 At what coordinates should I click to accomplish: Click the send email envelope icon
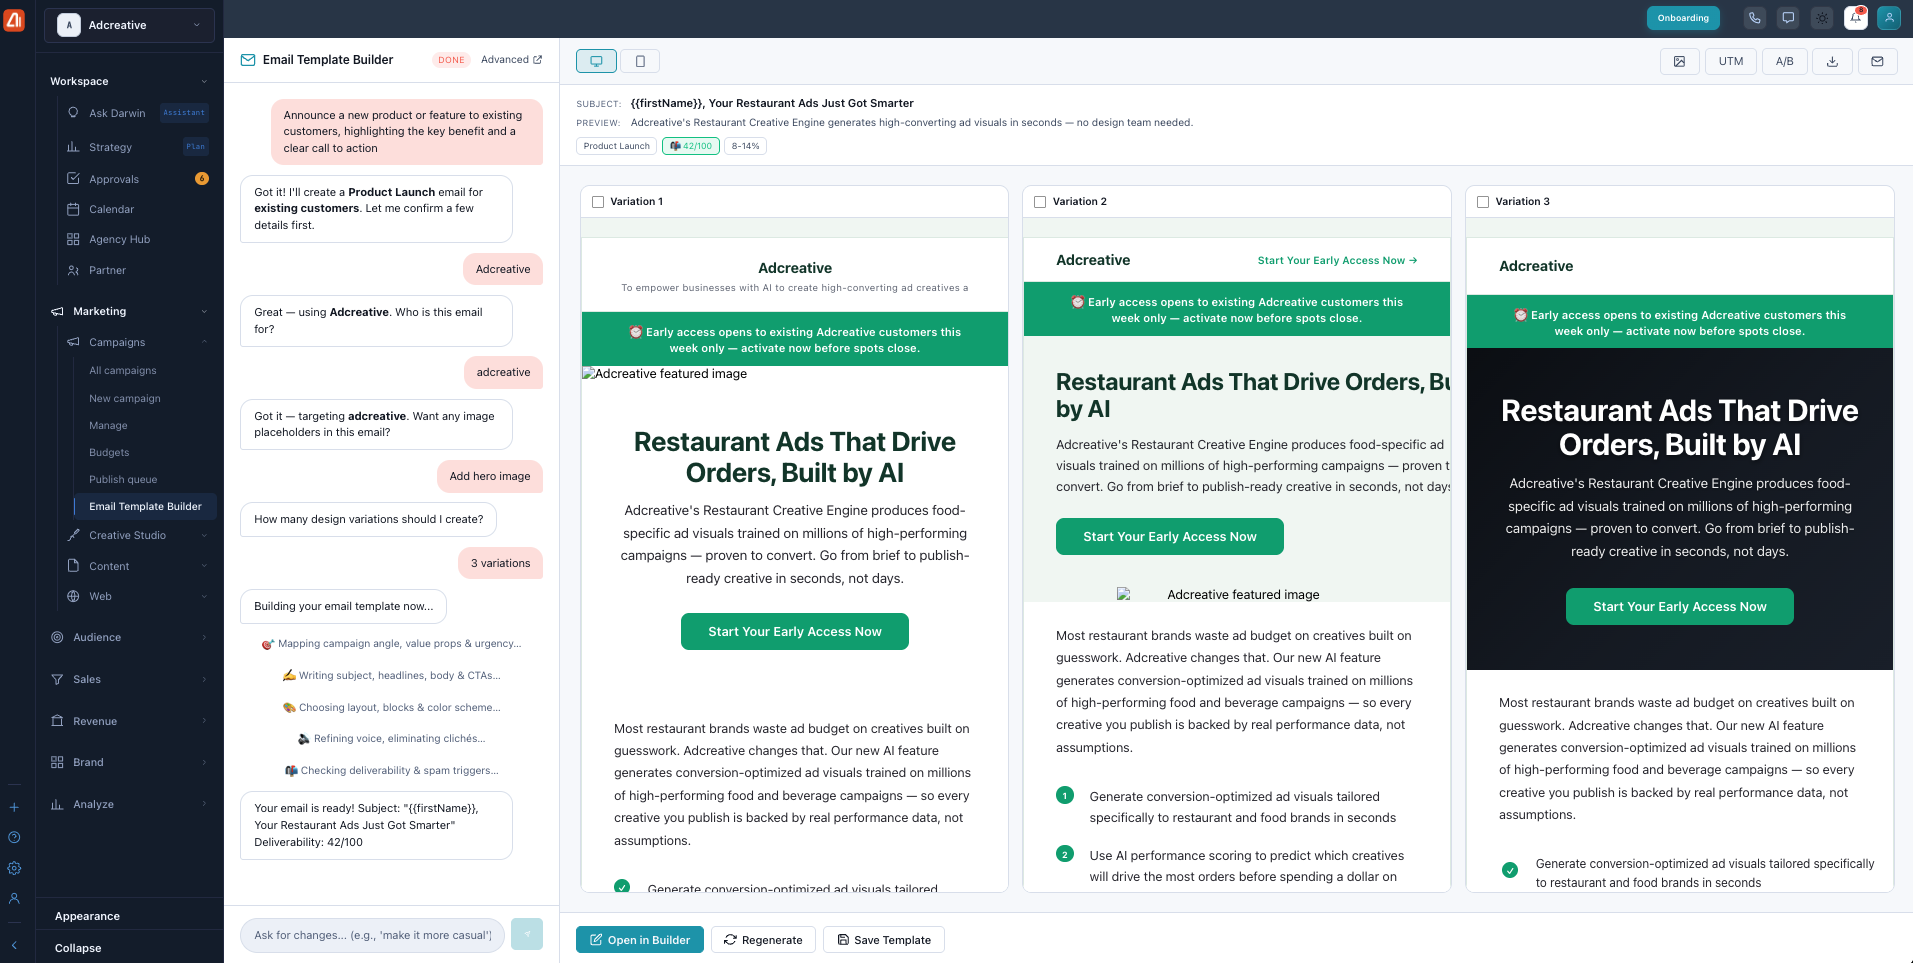pyautogui.click(x=1877, y=61)
